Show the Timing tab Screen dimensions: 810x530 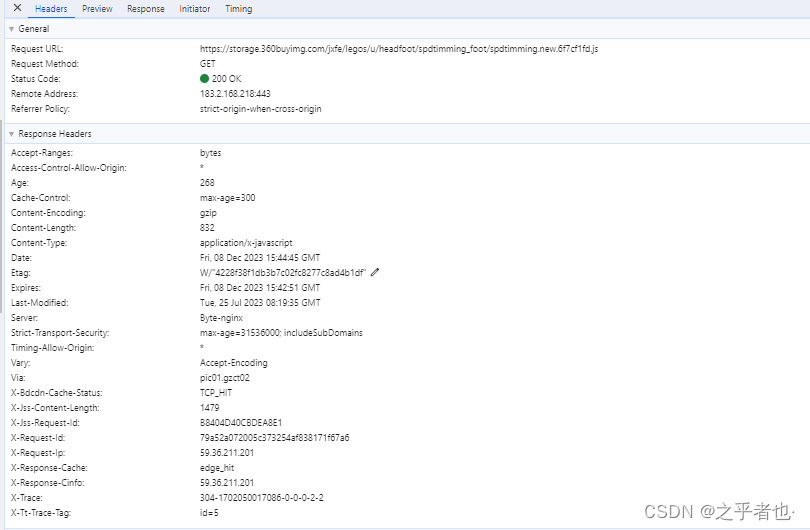point(239,9)
